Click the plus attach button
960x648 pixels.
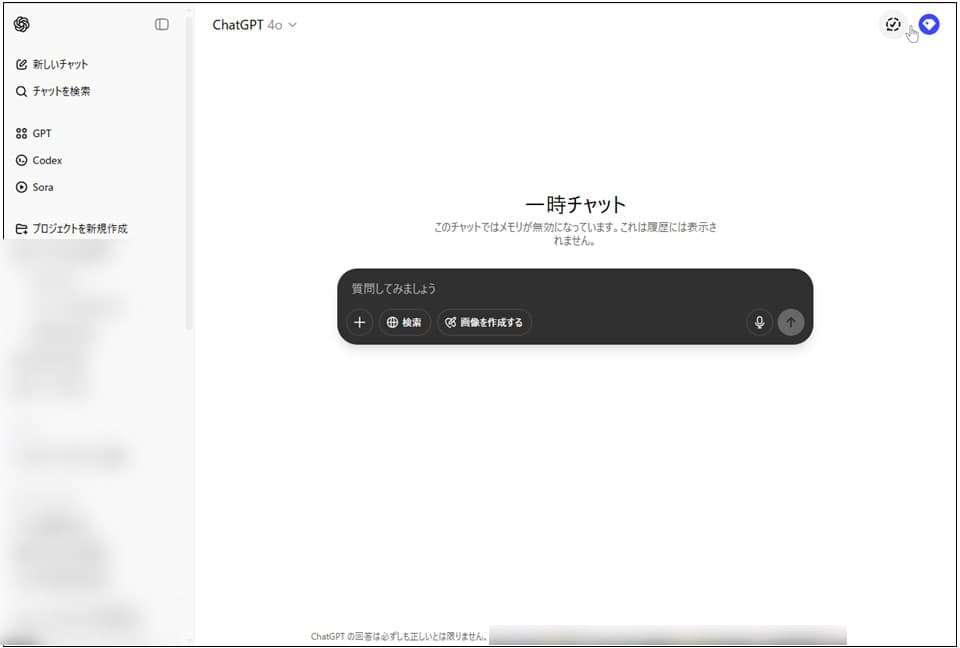tap(359, 322)
